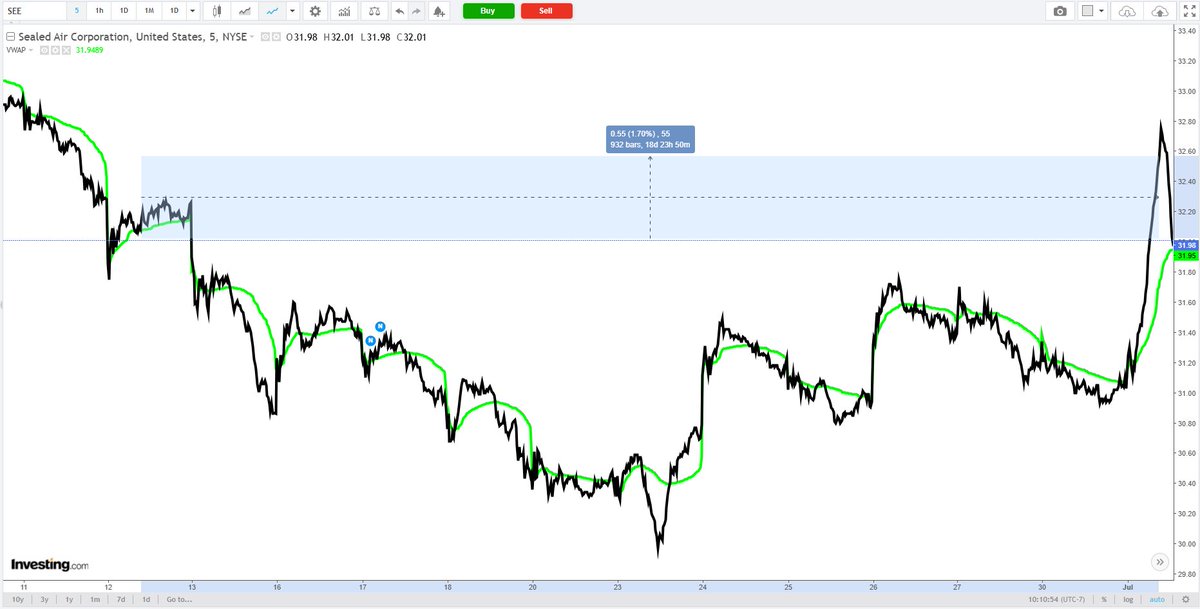Click the VWAP price label 31.95
1200x609 pixels.
[1187, 256]
